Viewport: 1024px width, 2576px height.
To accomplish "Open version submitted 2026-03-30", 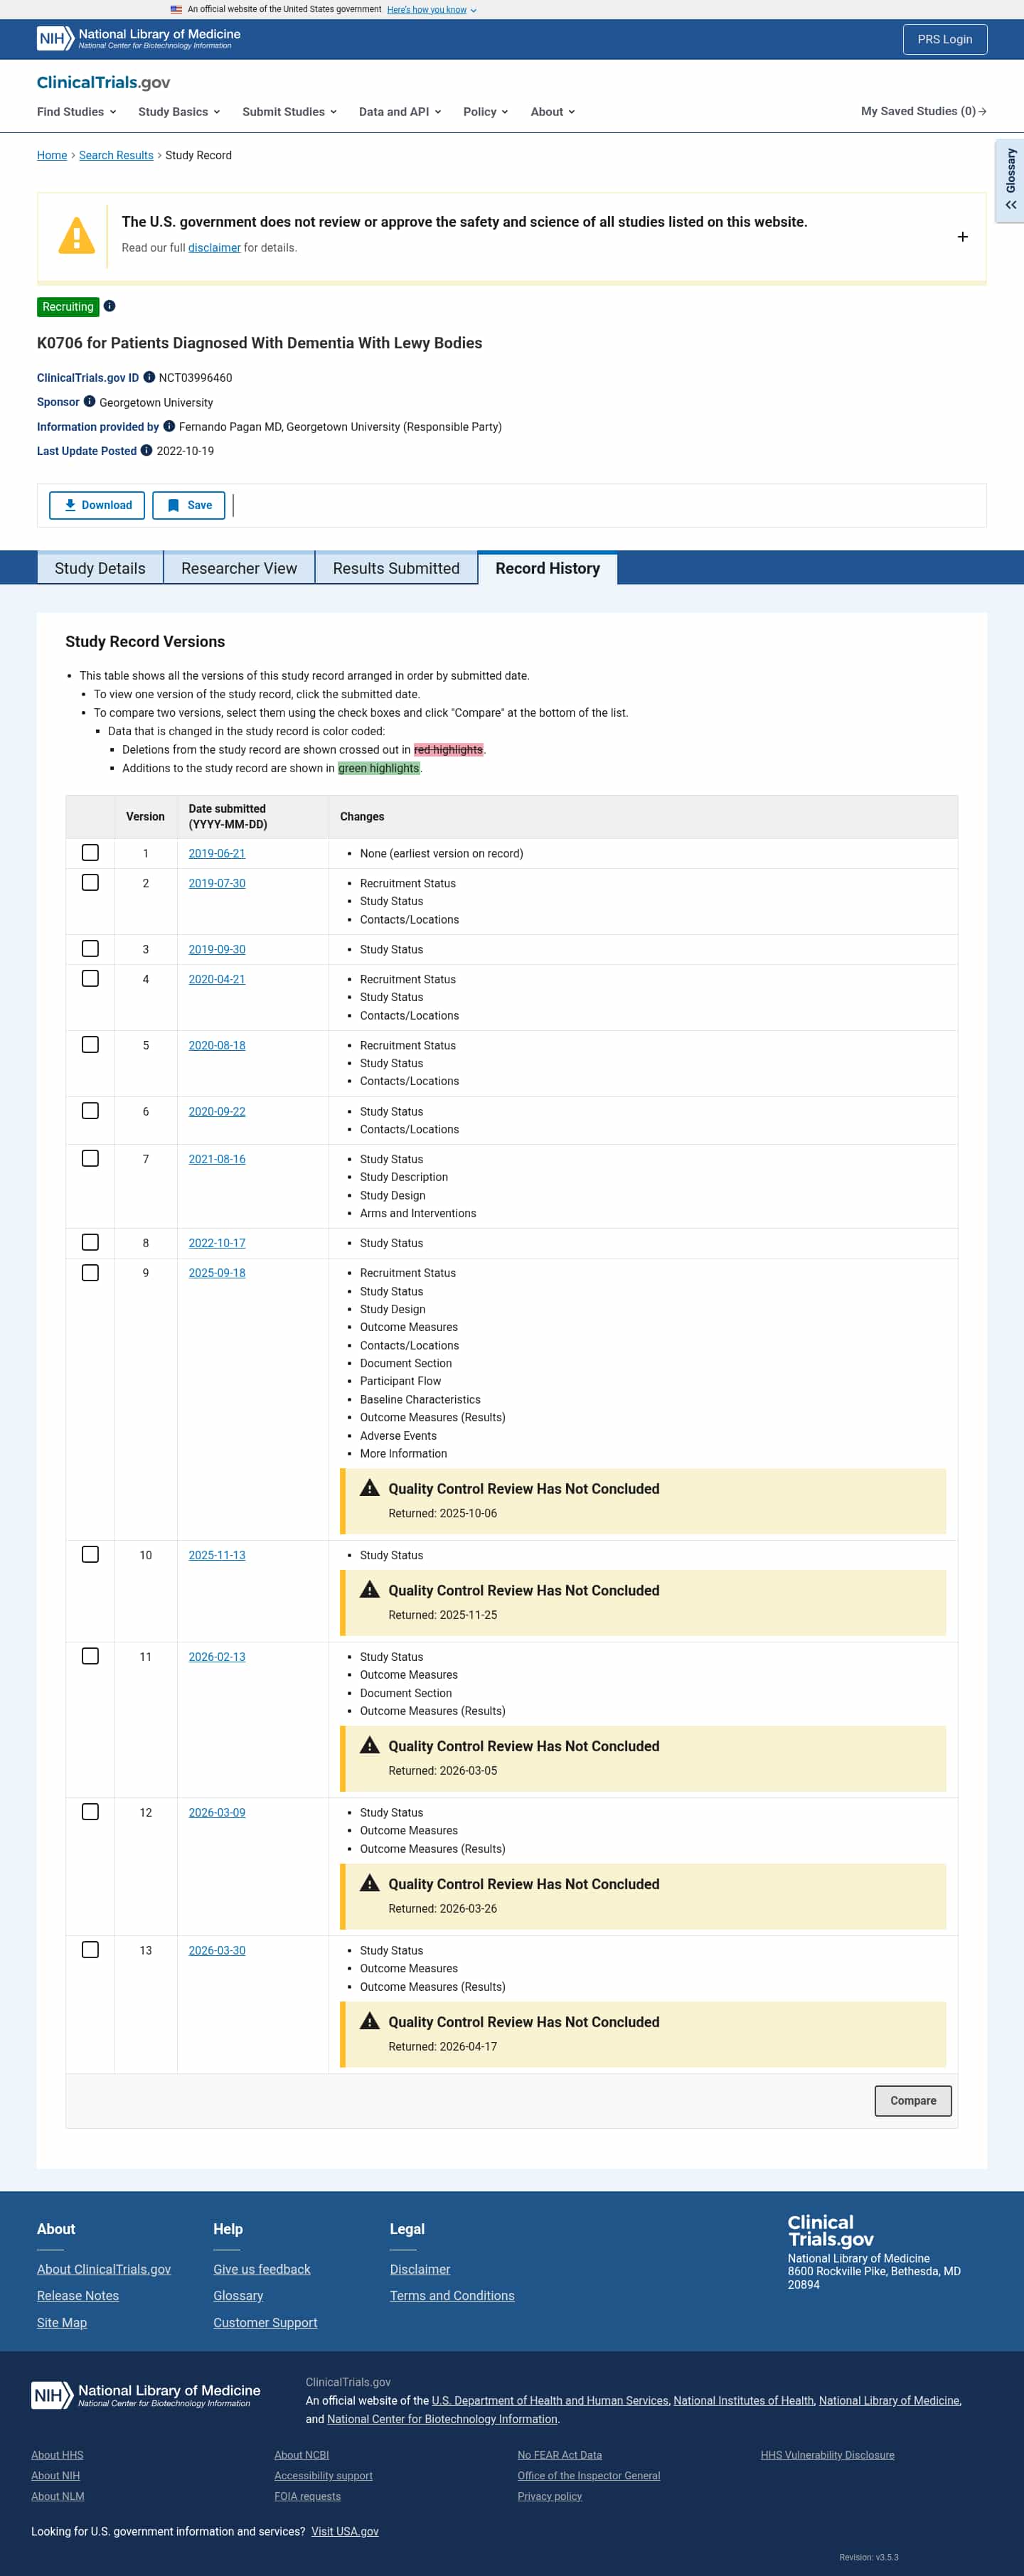I will tap(217, 1951).
